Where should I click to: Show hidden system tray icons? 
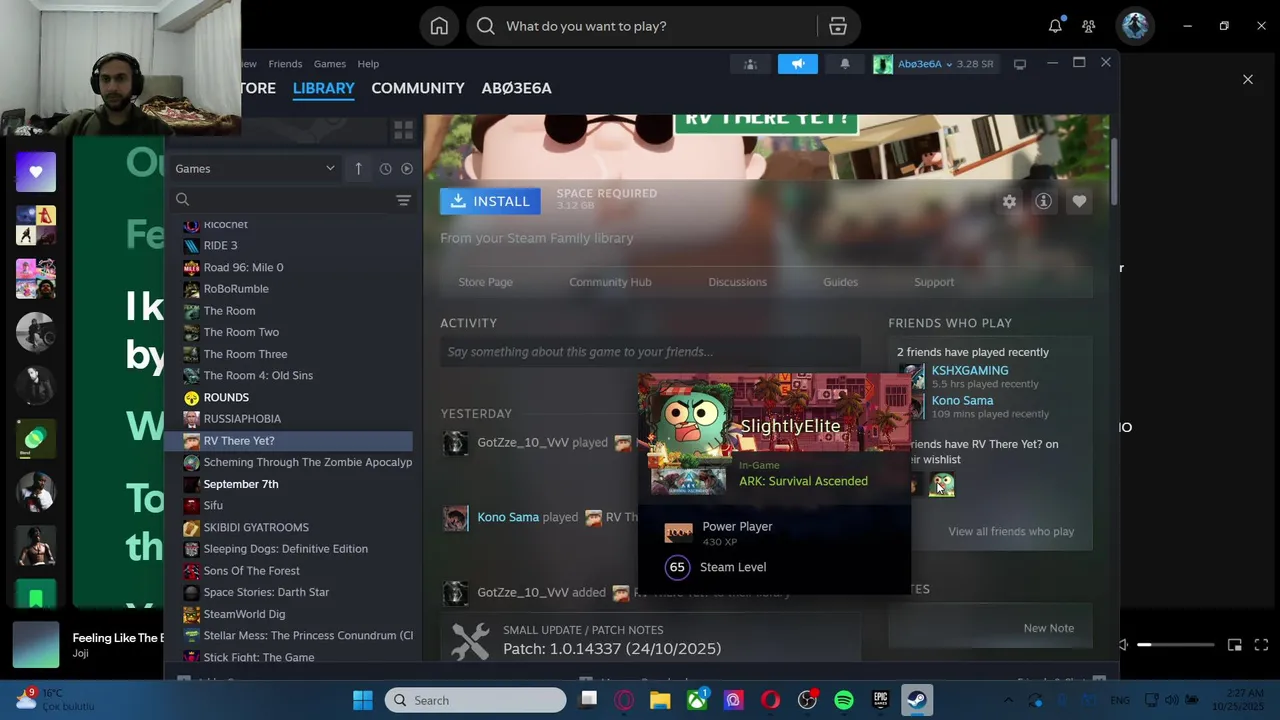click(1008, 700)
